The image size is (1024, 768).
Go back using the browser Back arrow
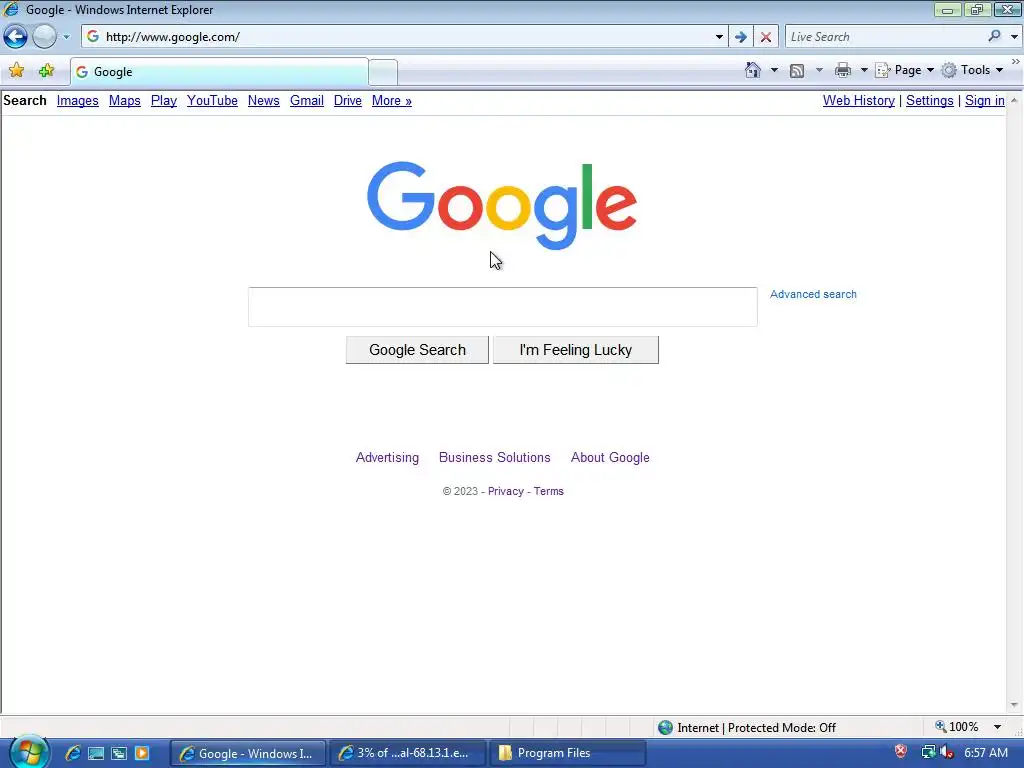coord(16,37)
